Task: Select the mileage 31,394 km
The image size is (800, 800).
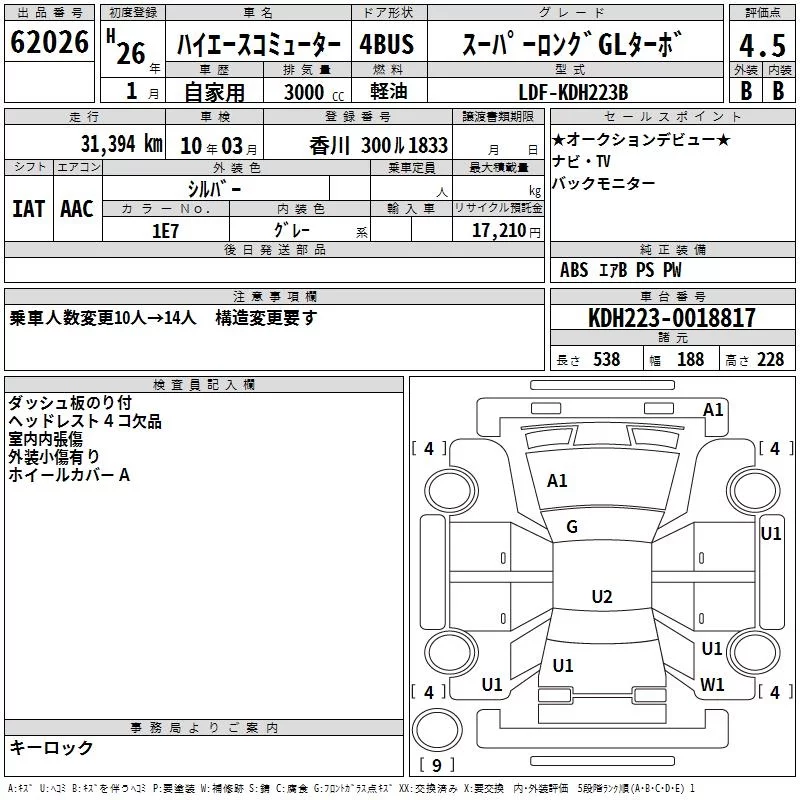Action: (x=122, y=144)
